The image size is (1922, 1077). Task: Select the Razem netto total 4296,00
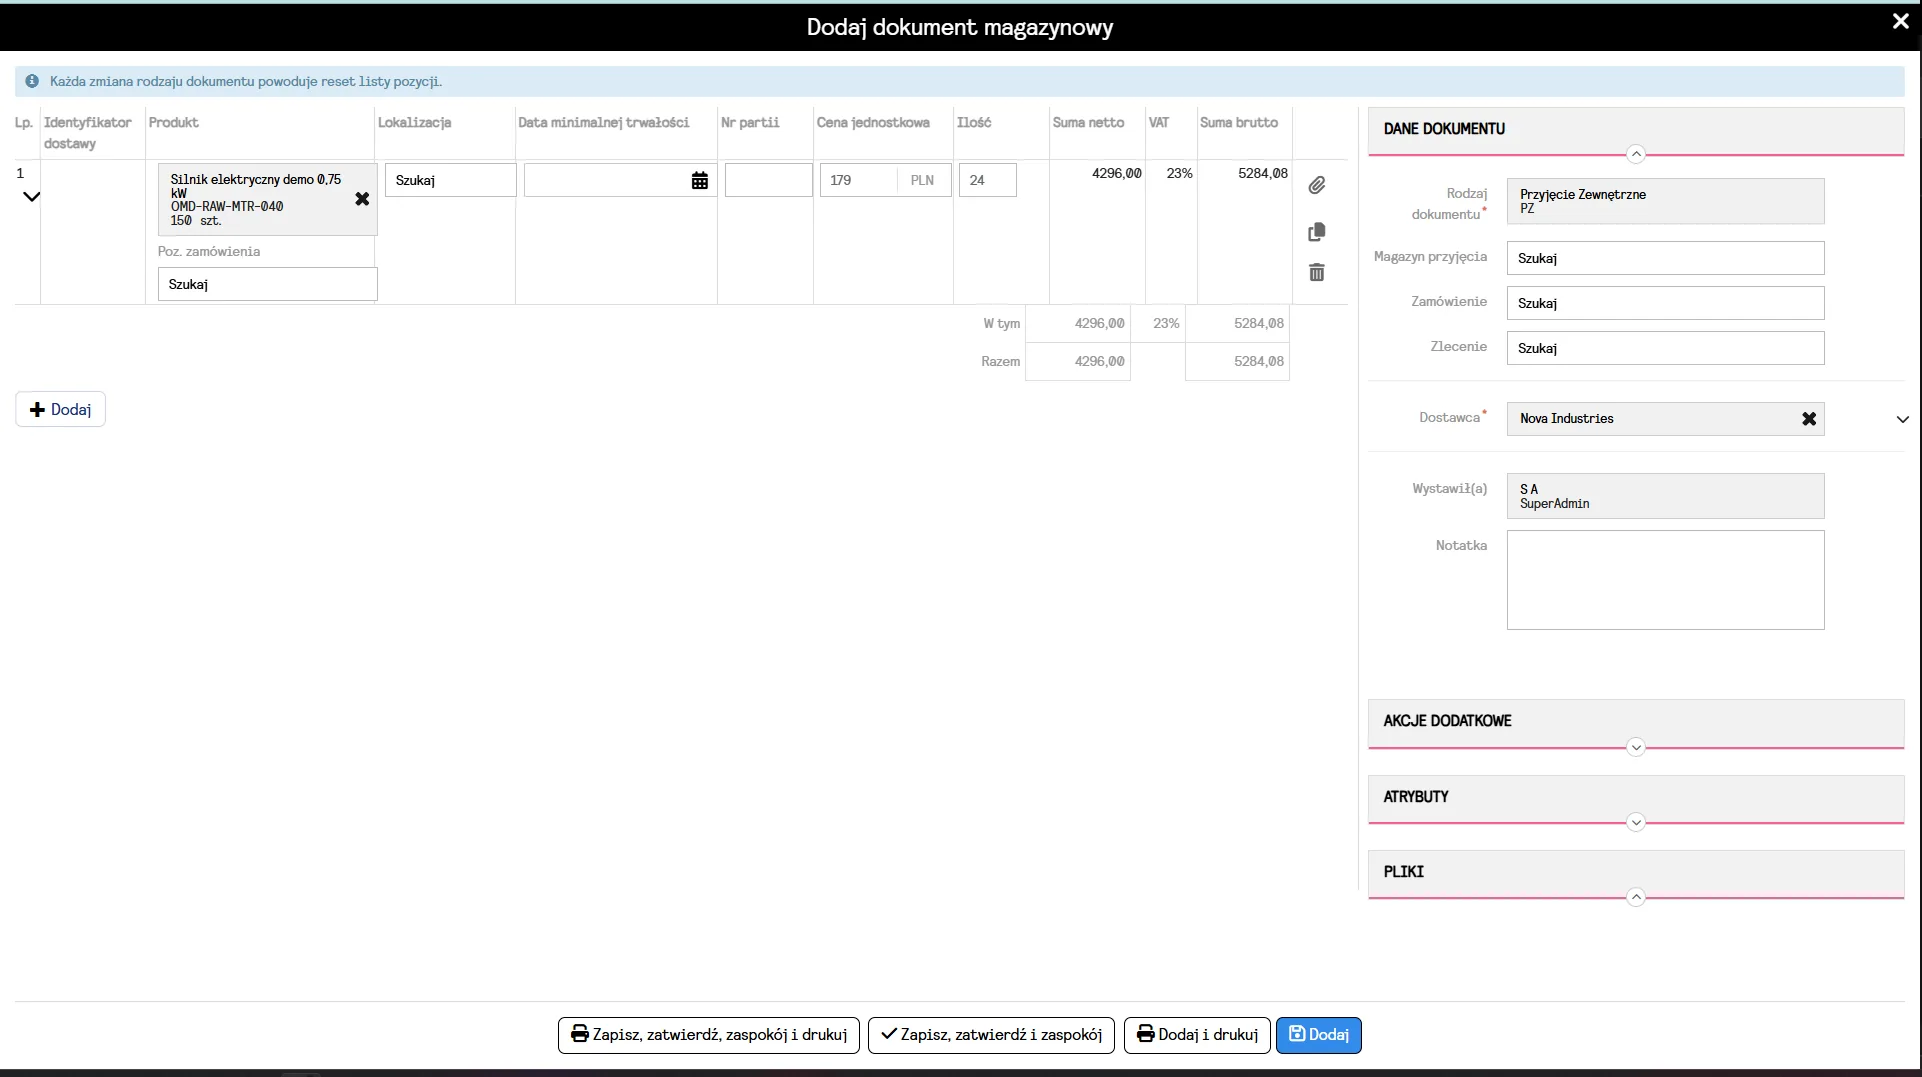[x=1099, y=362]
